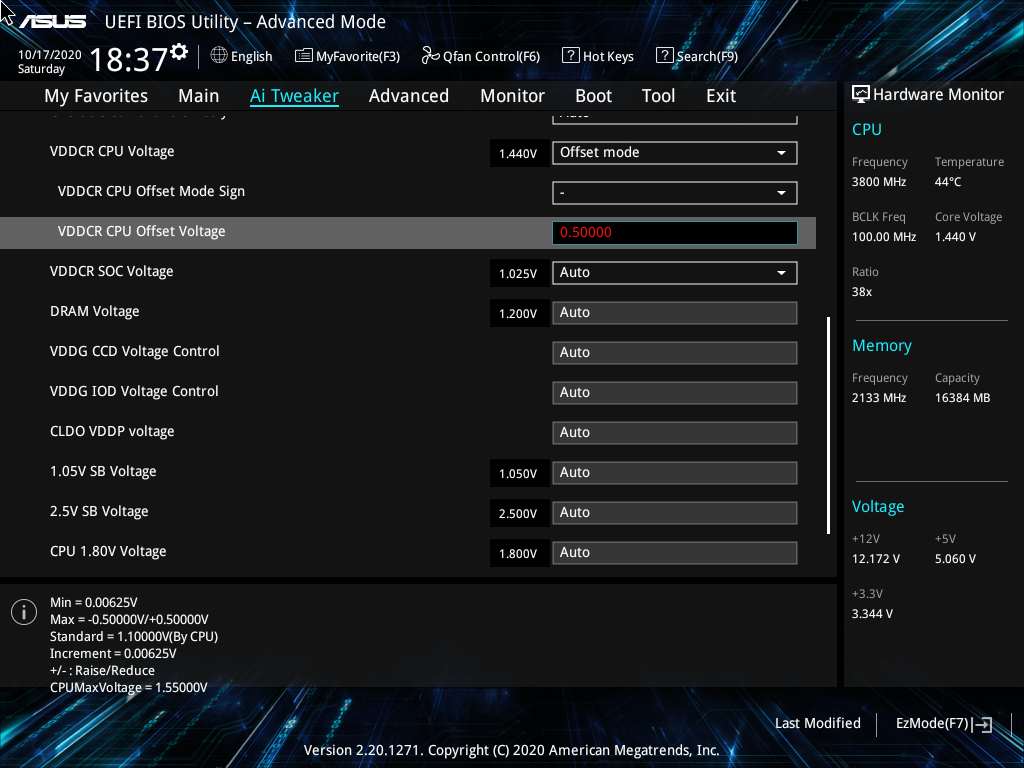Click 2.5V SB Voltage Auto field
The image size is (1024, 768).
[x=675, y=513]
